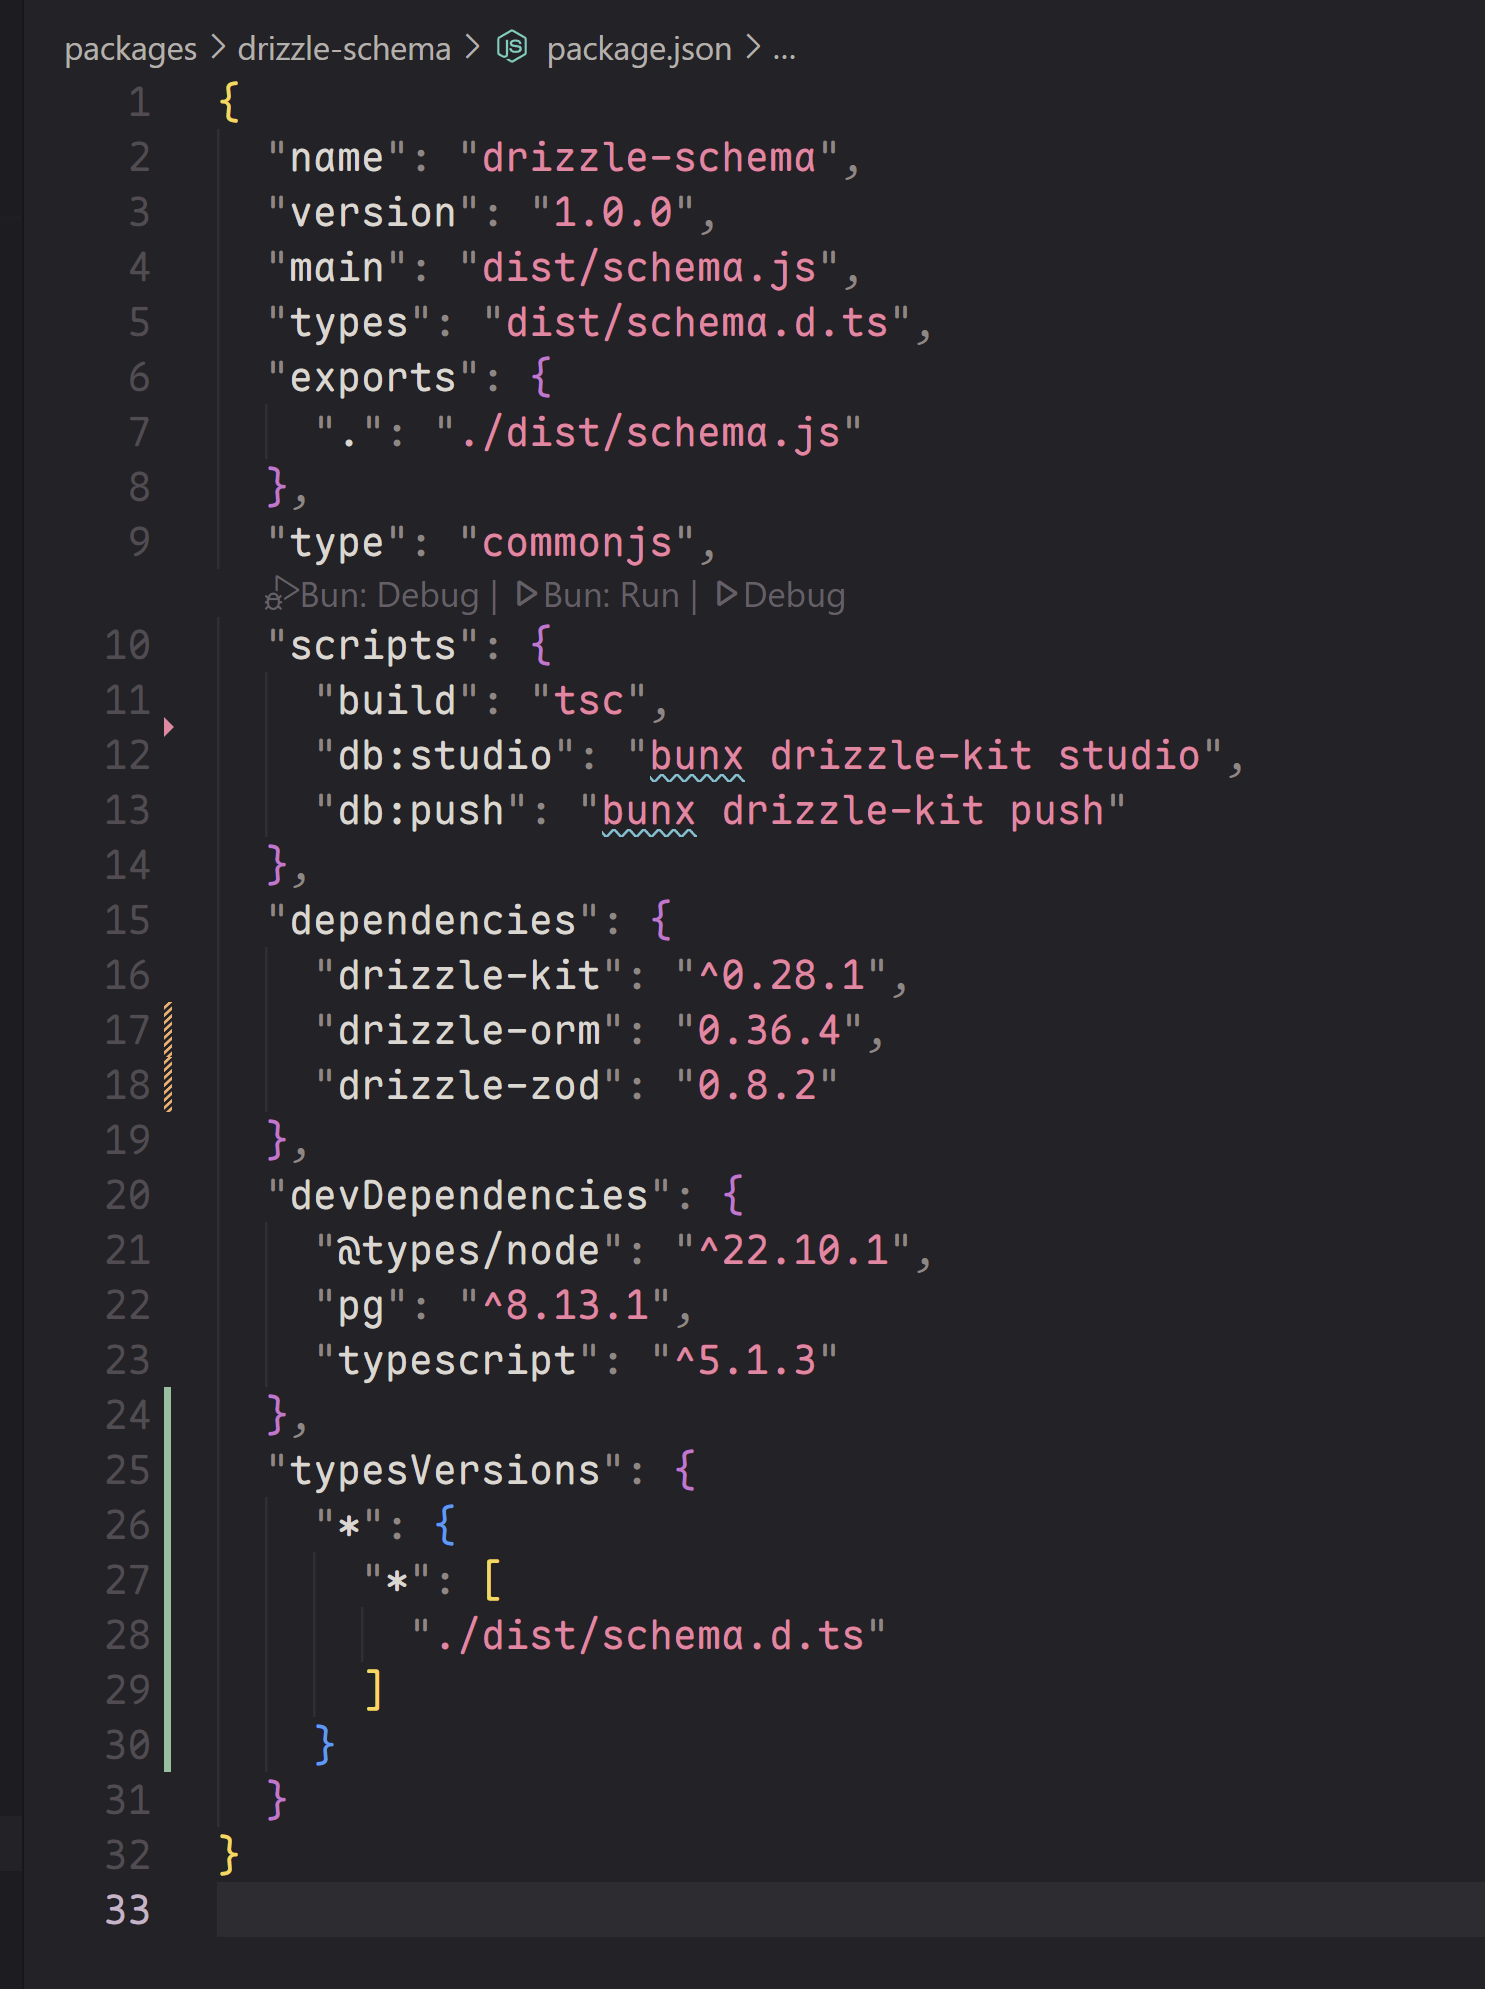Click the empty line 33 in the editor
The width and height of the screenshot is (1485, 1989).
click(x=850, y=1910)
